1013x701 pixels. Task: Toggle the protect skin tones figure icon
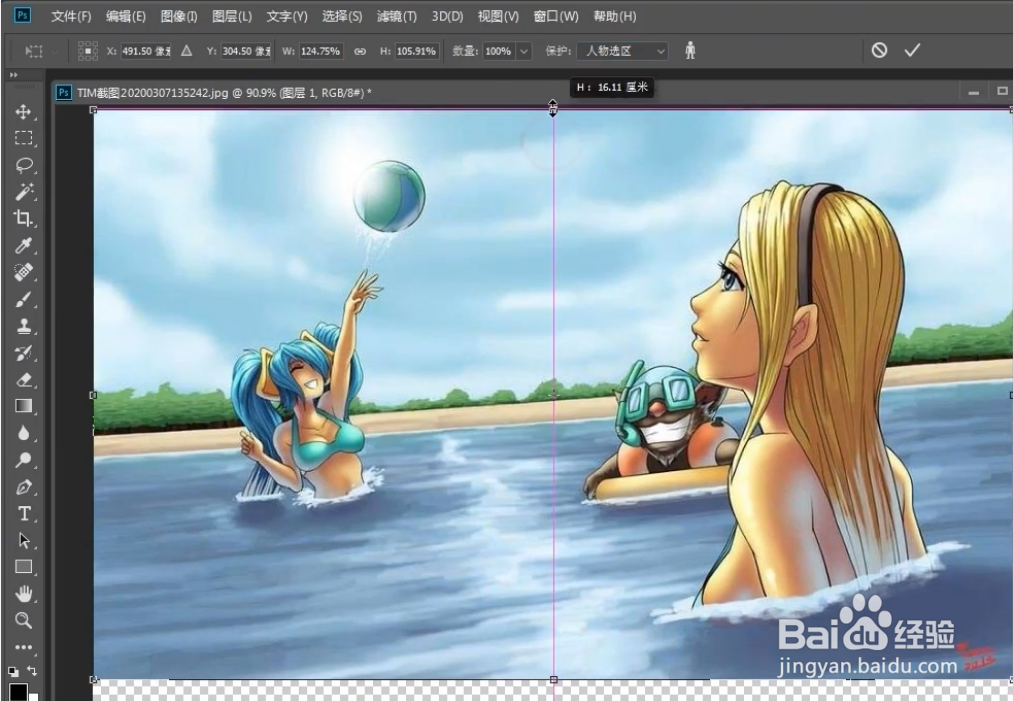tap(690, 50)
